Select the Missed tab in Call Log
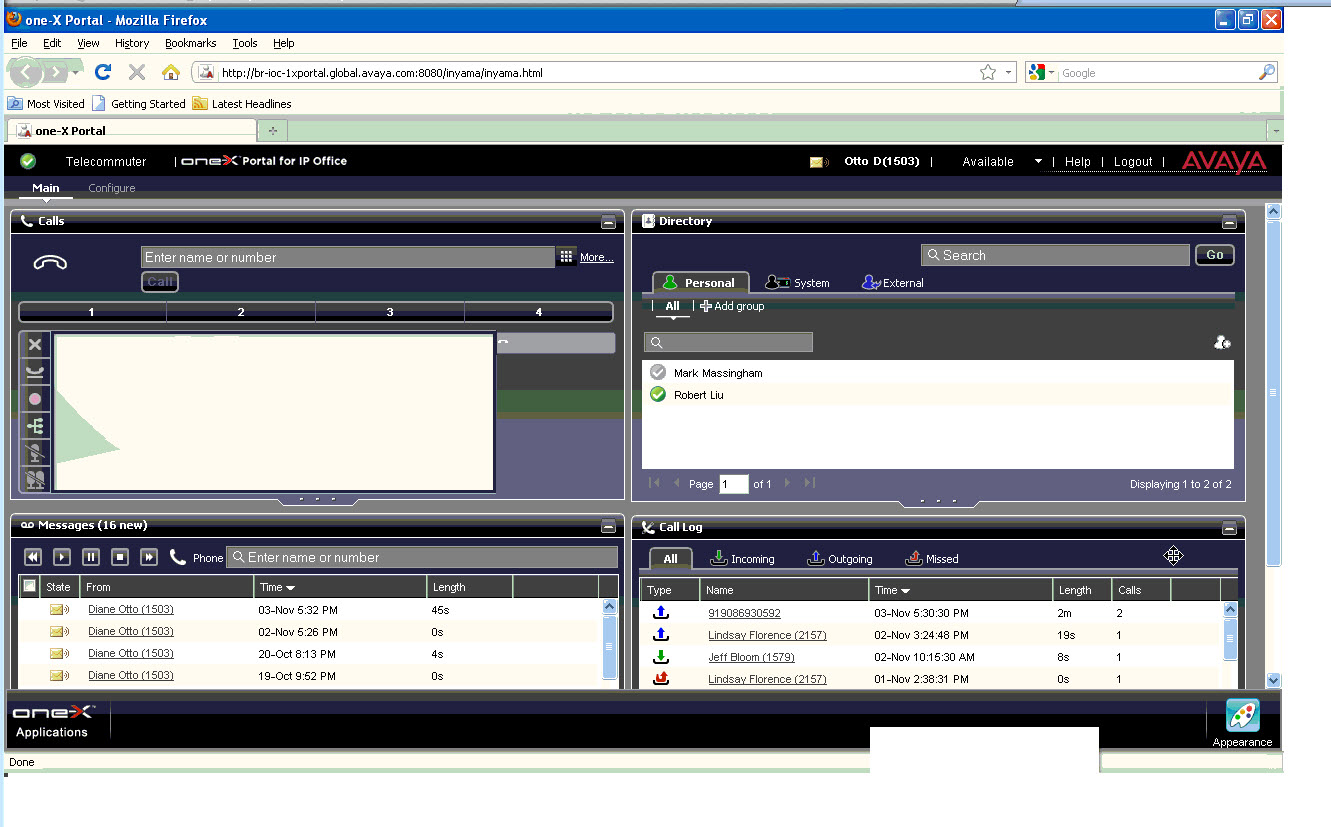 (932, 559)
